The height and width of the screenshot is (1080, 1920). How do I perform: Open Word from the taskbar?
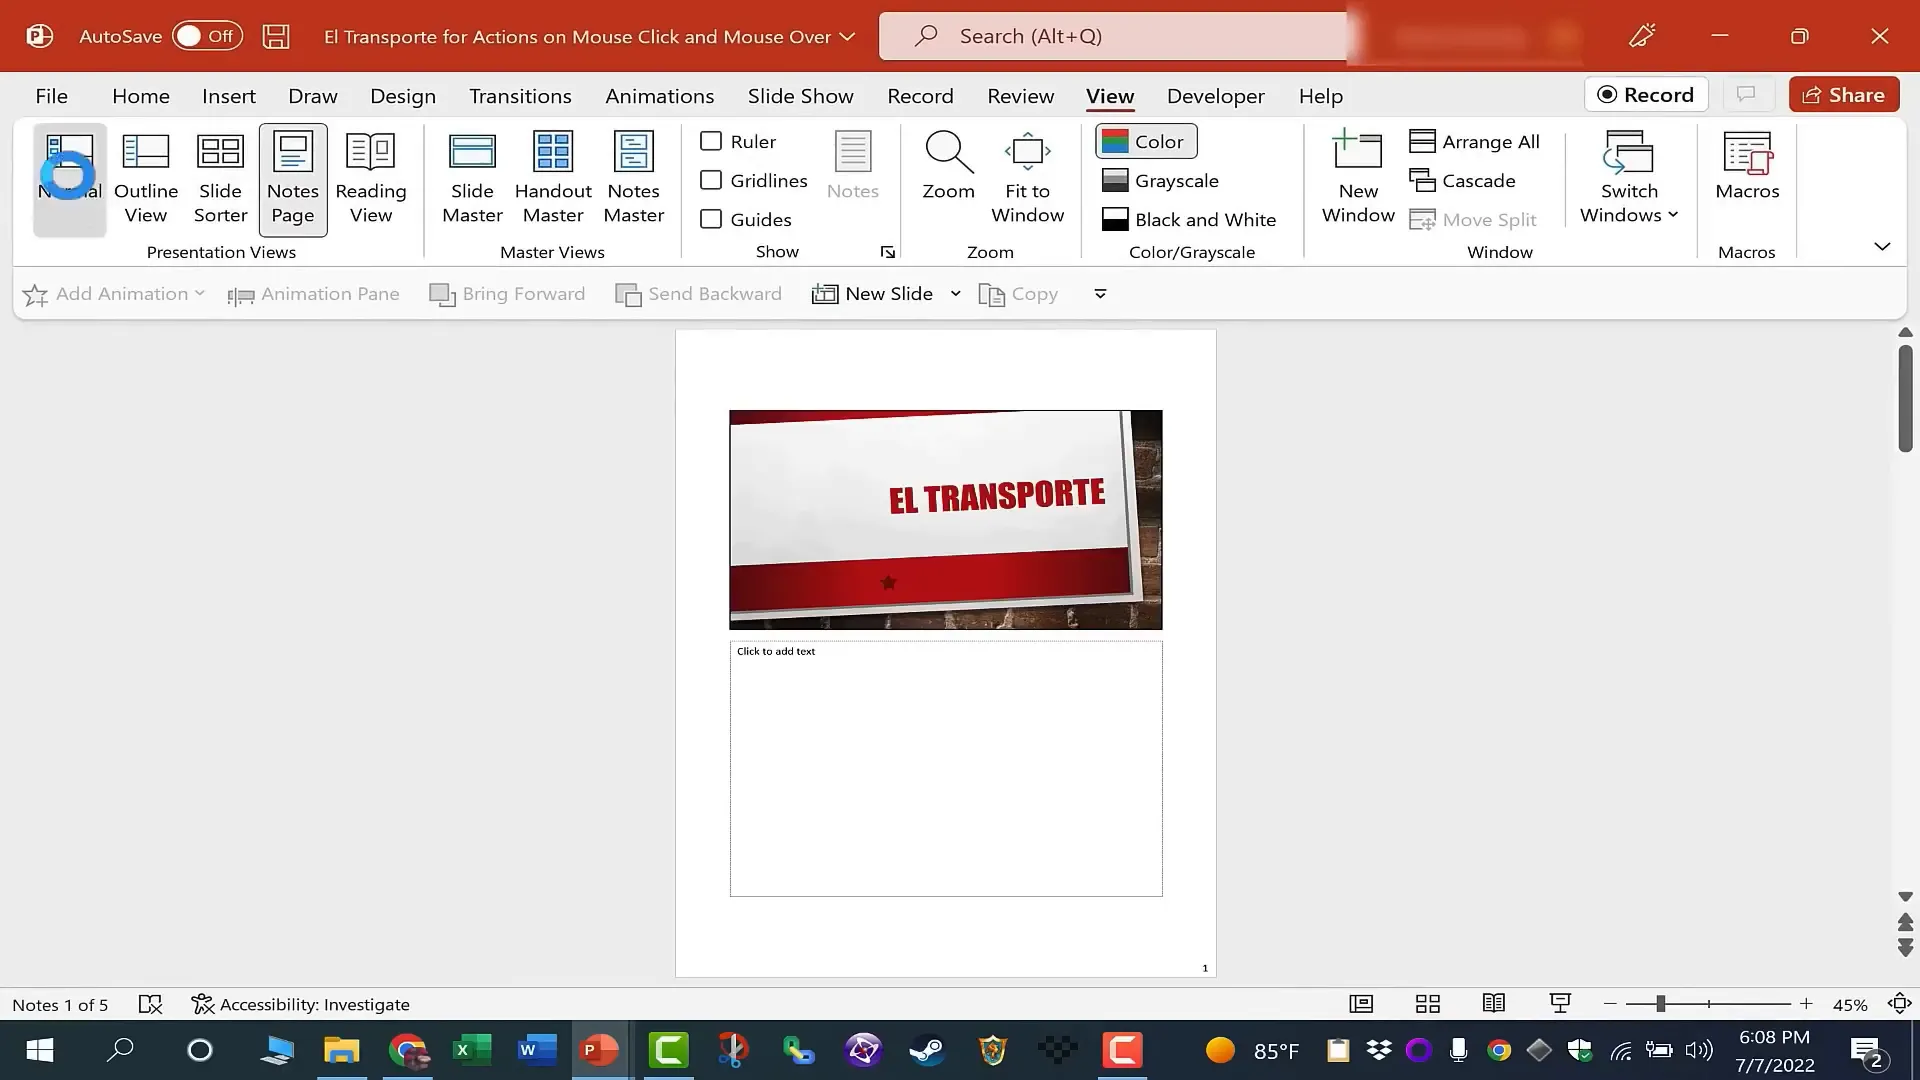click(536, 1050)
